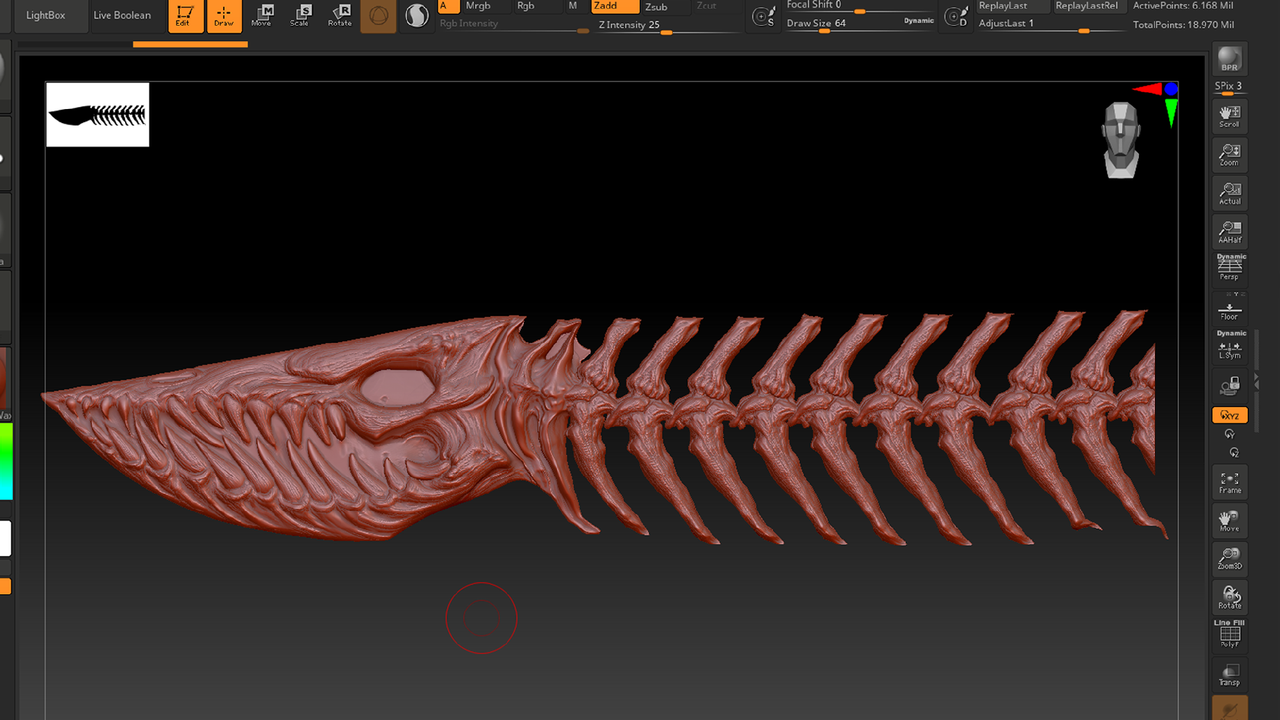Toggle the Floor grid
The height and width of the screenshot is (720, 1280).
coord(1229,309)
